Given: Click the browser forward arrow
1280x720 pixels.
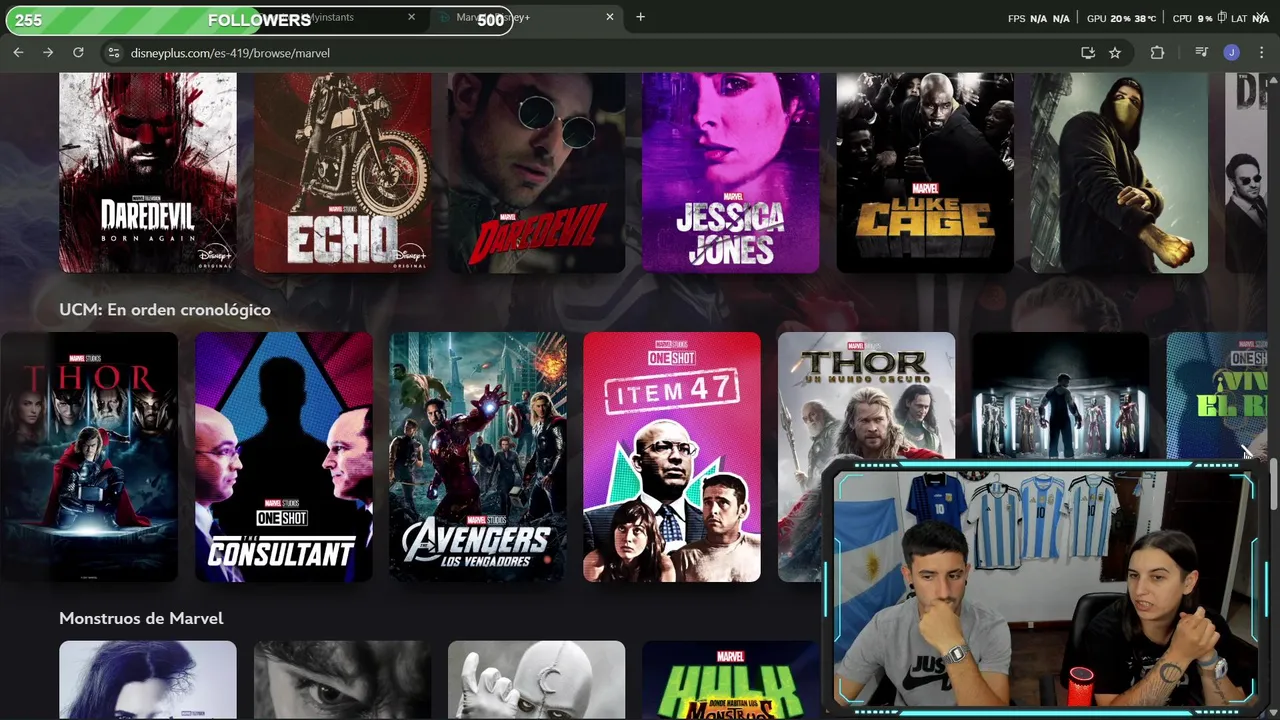Looking at the screenshot, I should (x=48, y=52).
